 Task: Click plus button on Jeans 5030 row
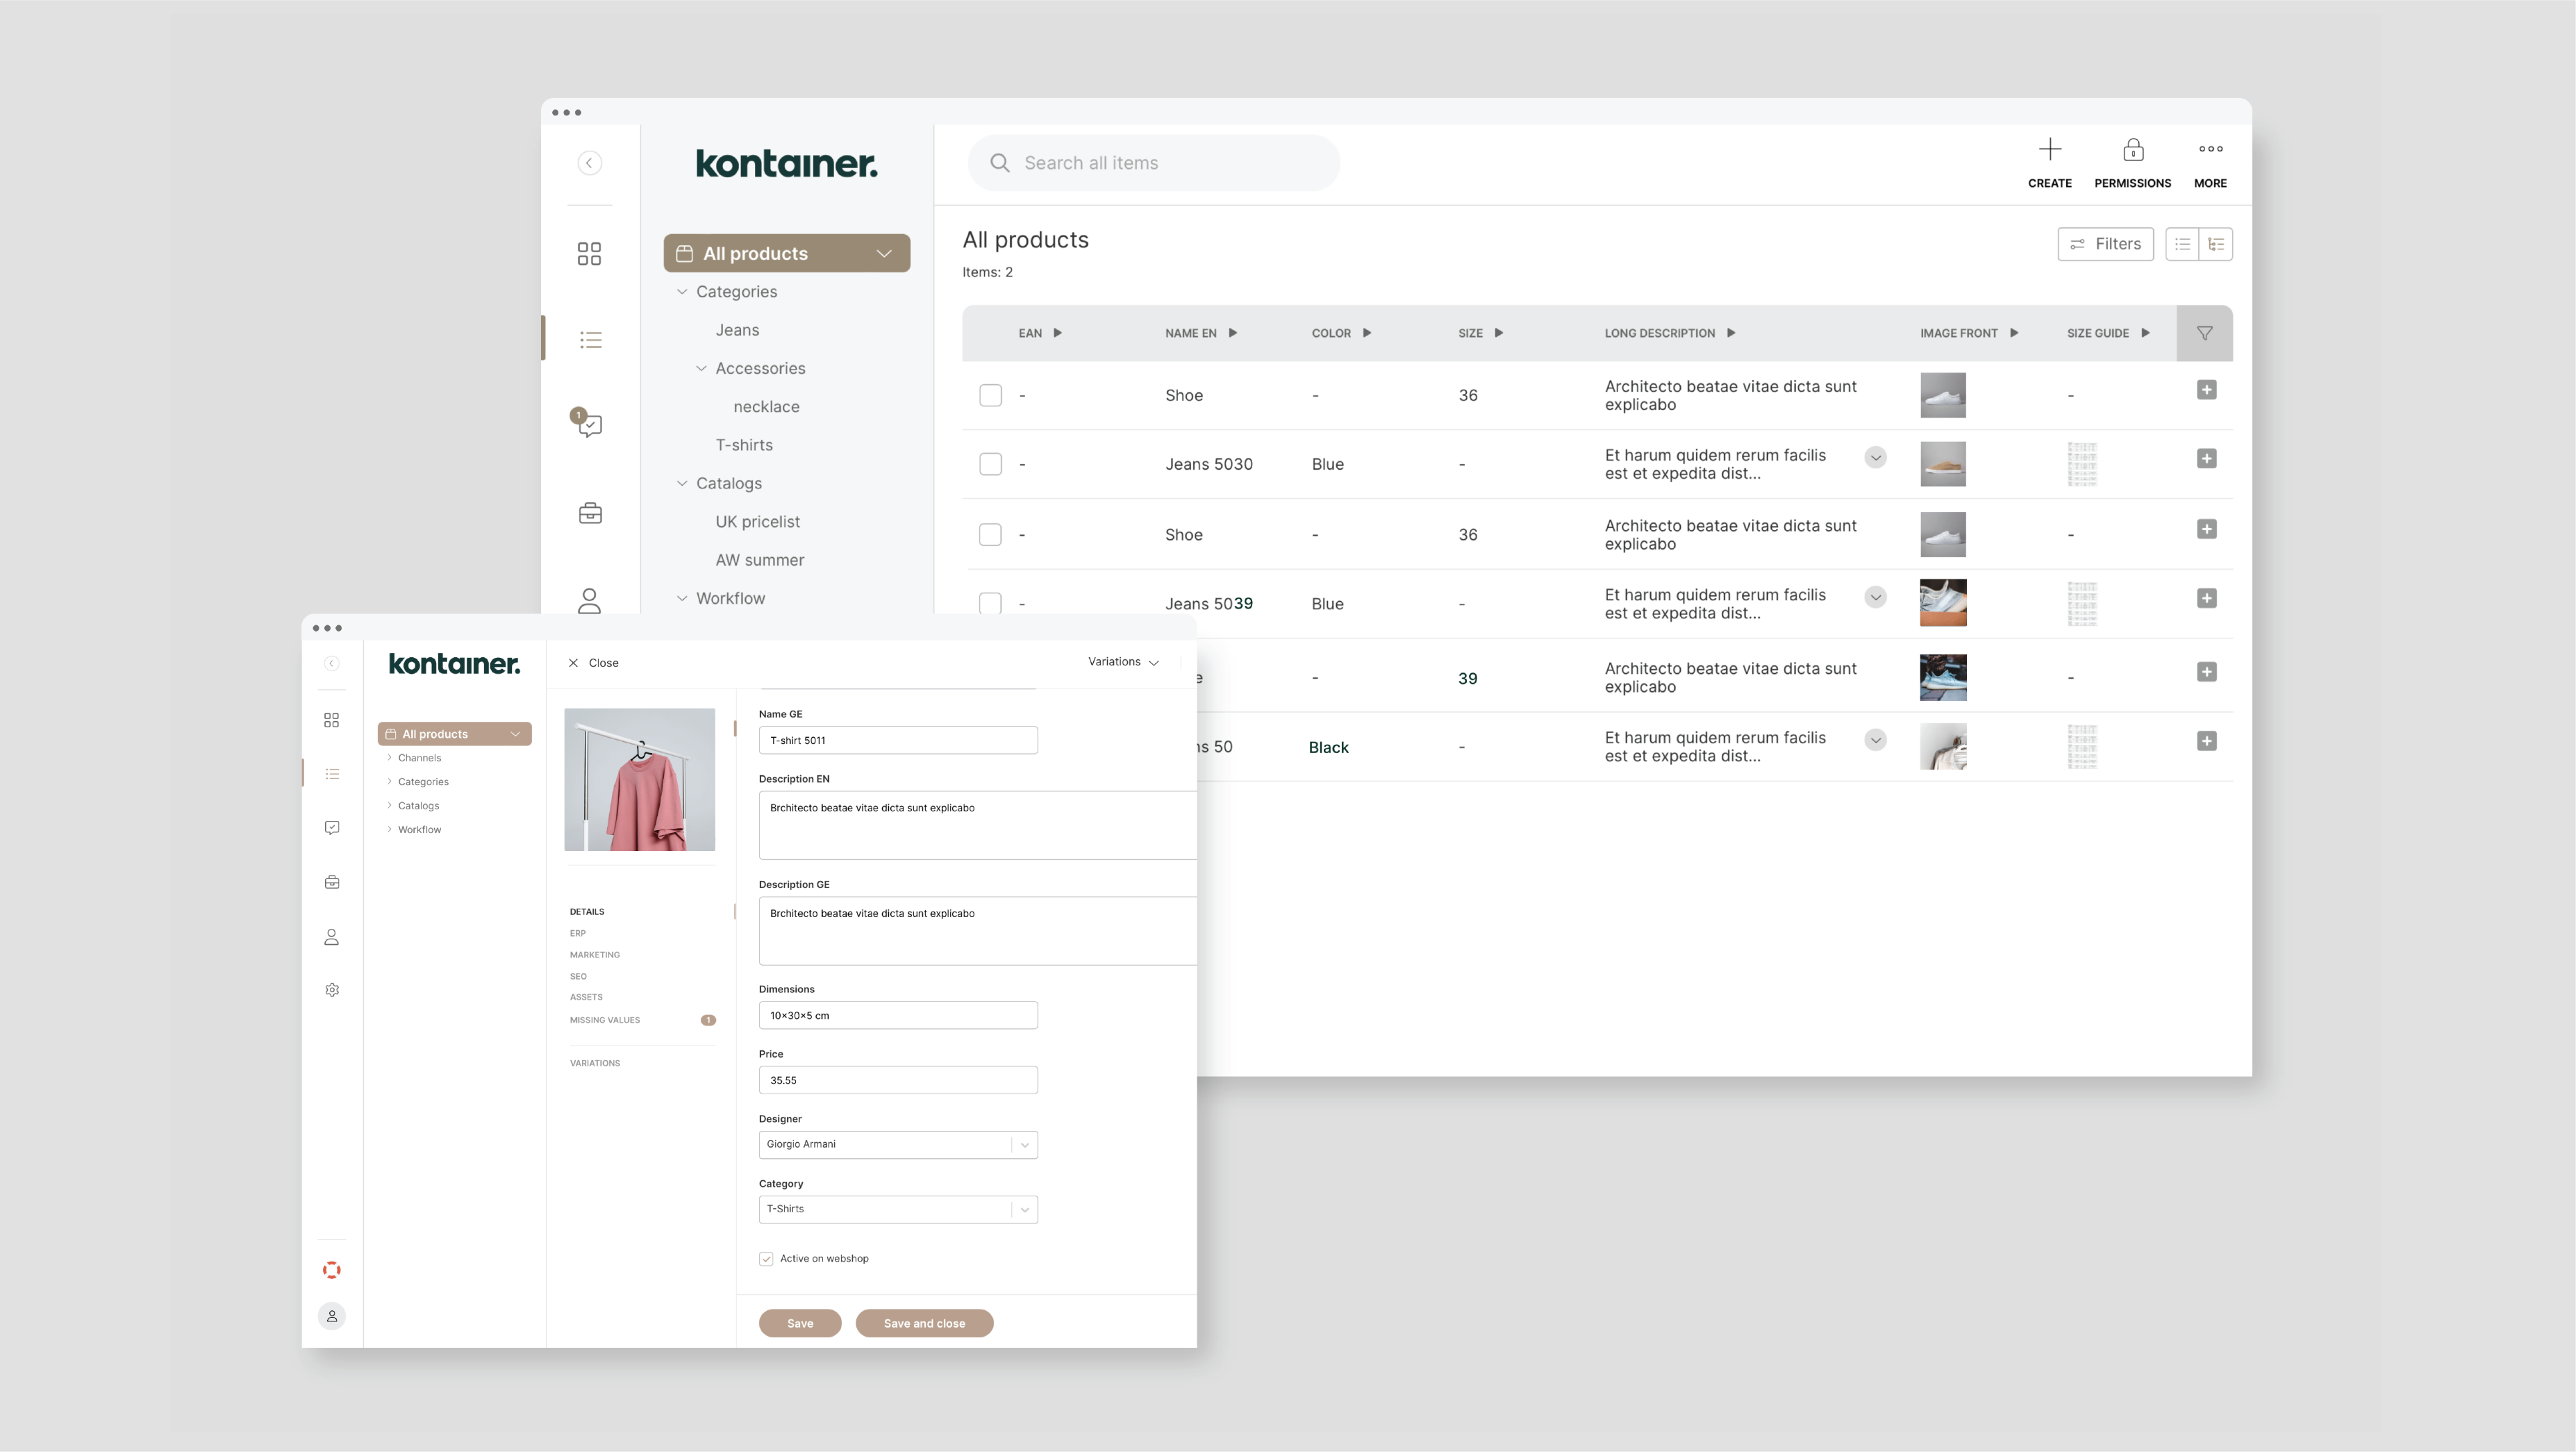click(2206, 459)
